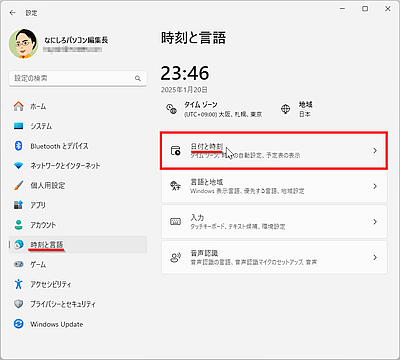Open the アプリ settings page

click(x=78, y=205)
